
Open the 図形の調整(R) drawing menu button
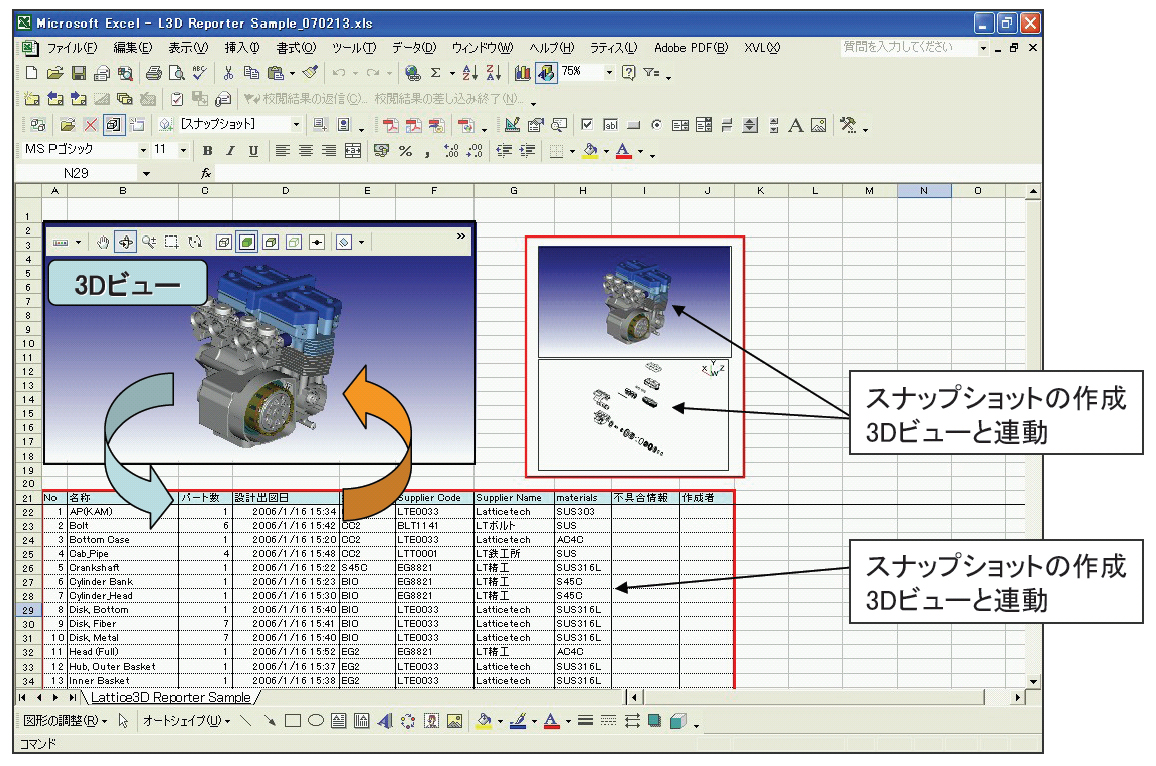[65, 721]
